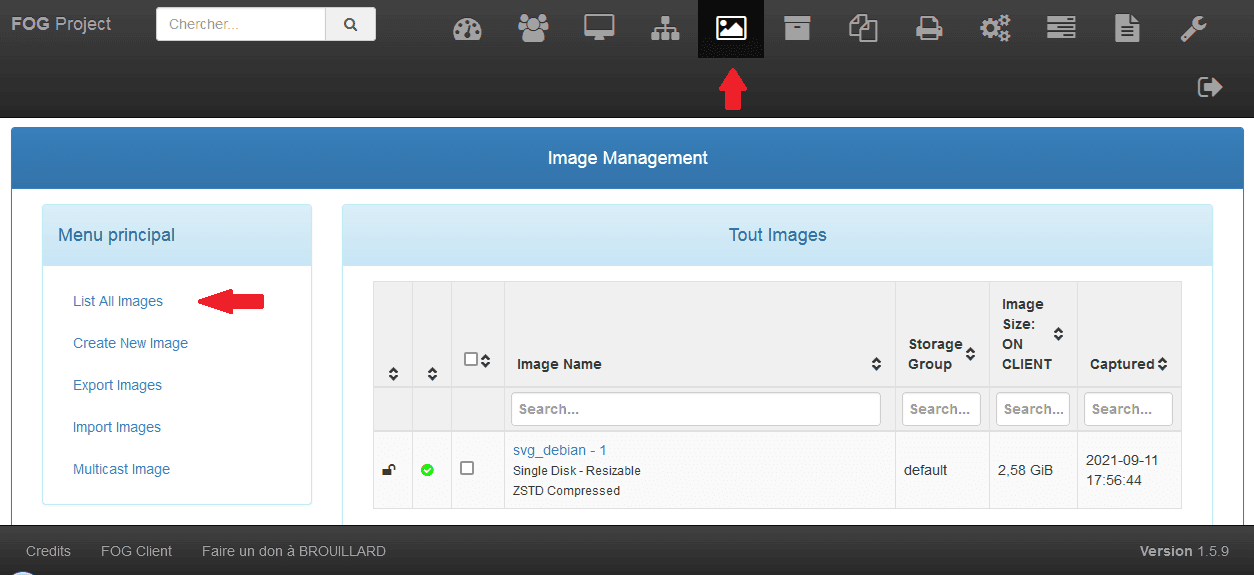
Task: Click the Tout Images panel heading
Action: (777, 235)
